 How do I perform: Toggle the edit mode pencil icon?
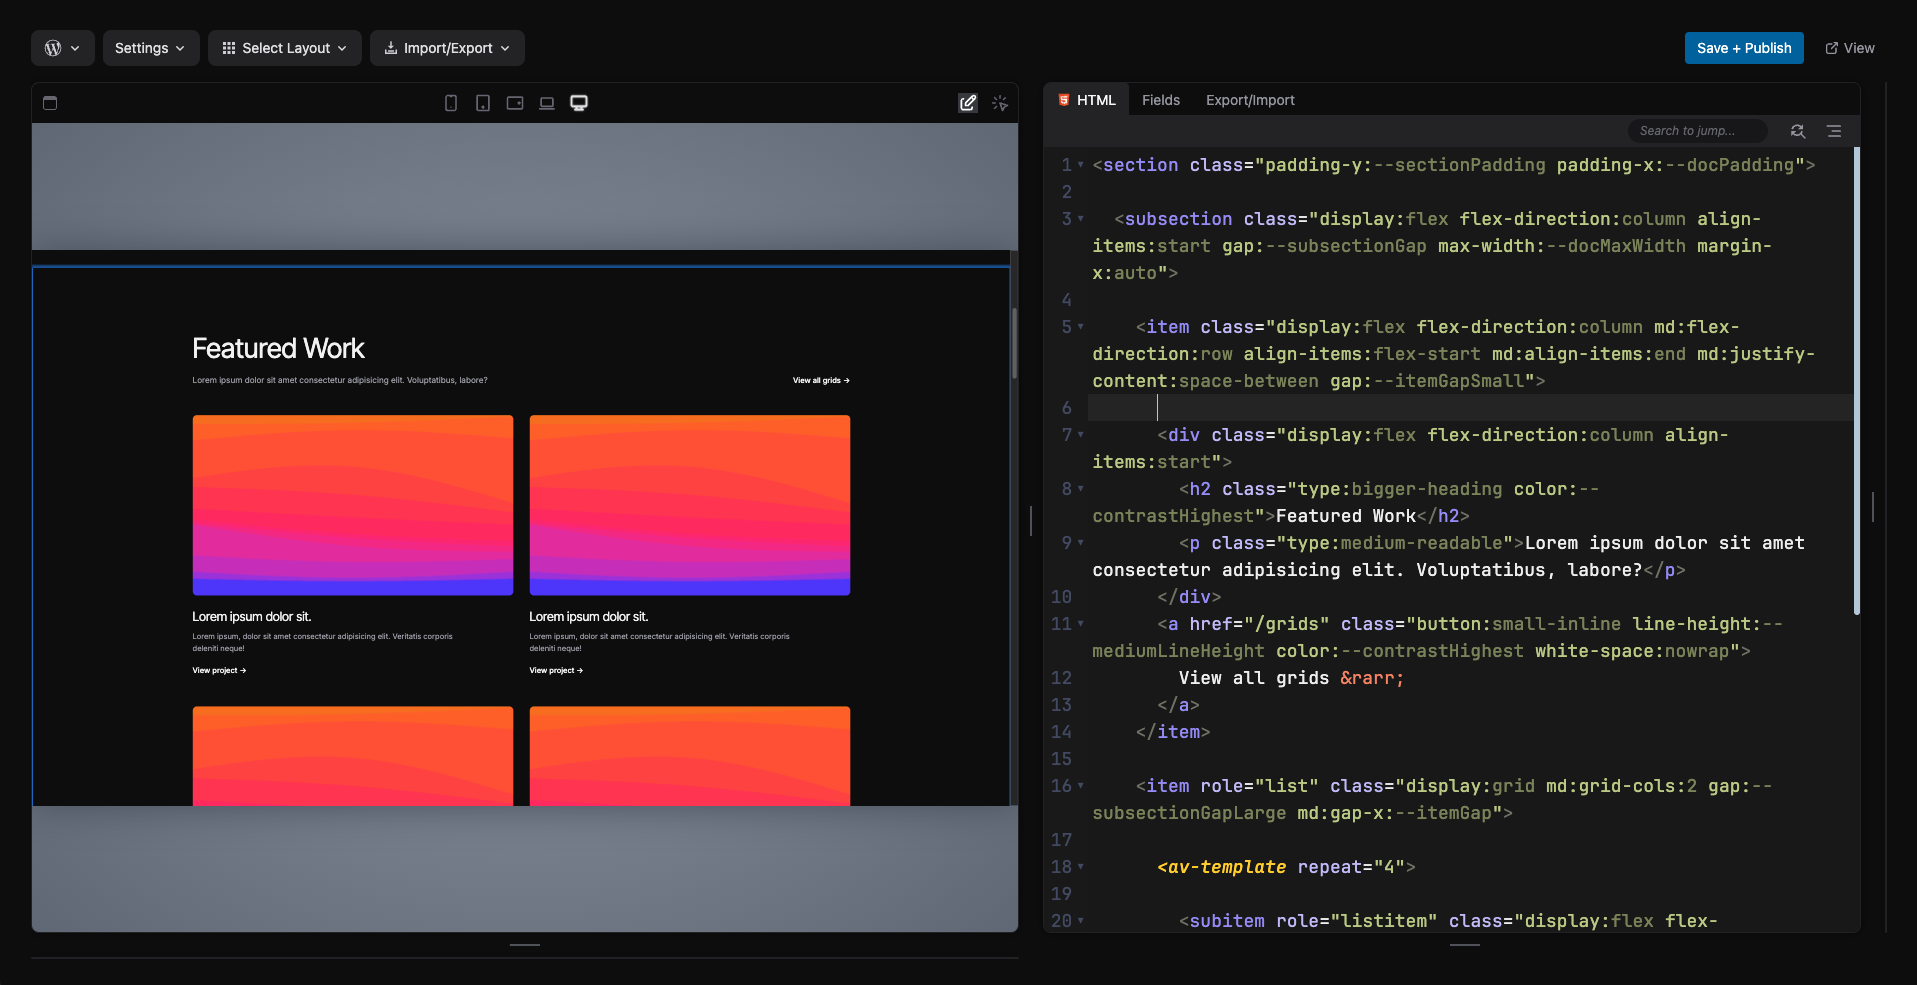tap(968, 103)
